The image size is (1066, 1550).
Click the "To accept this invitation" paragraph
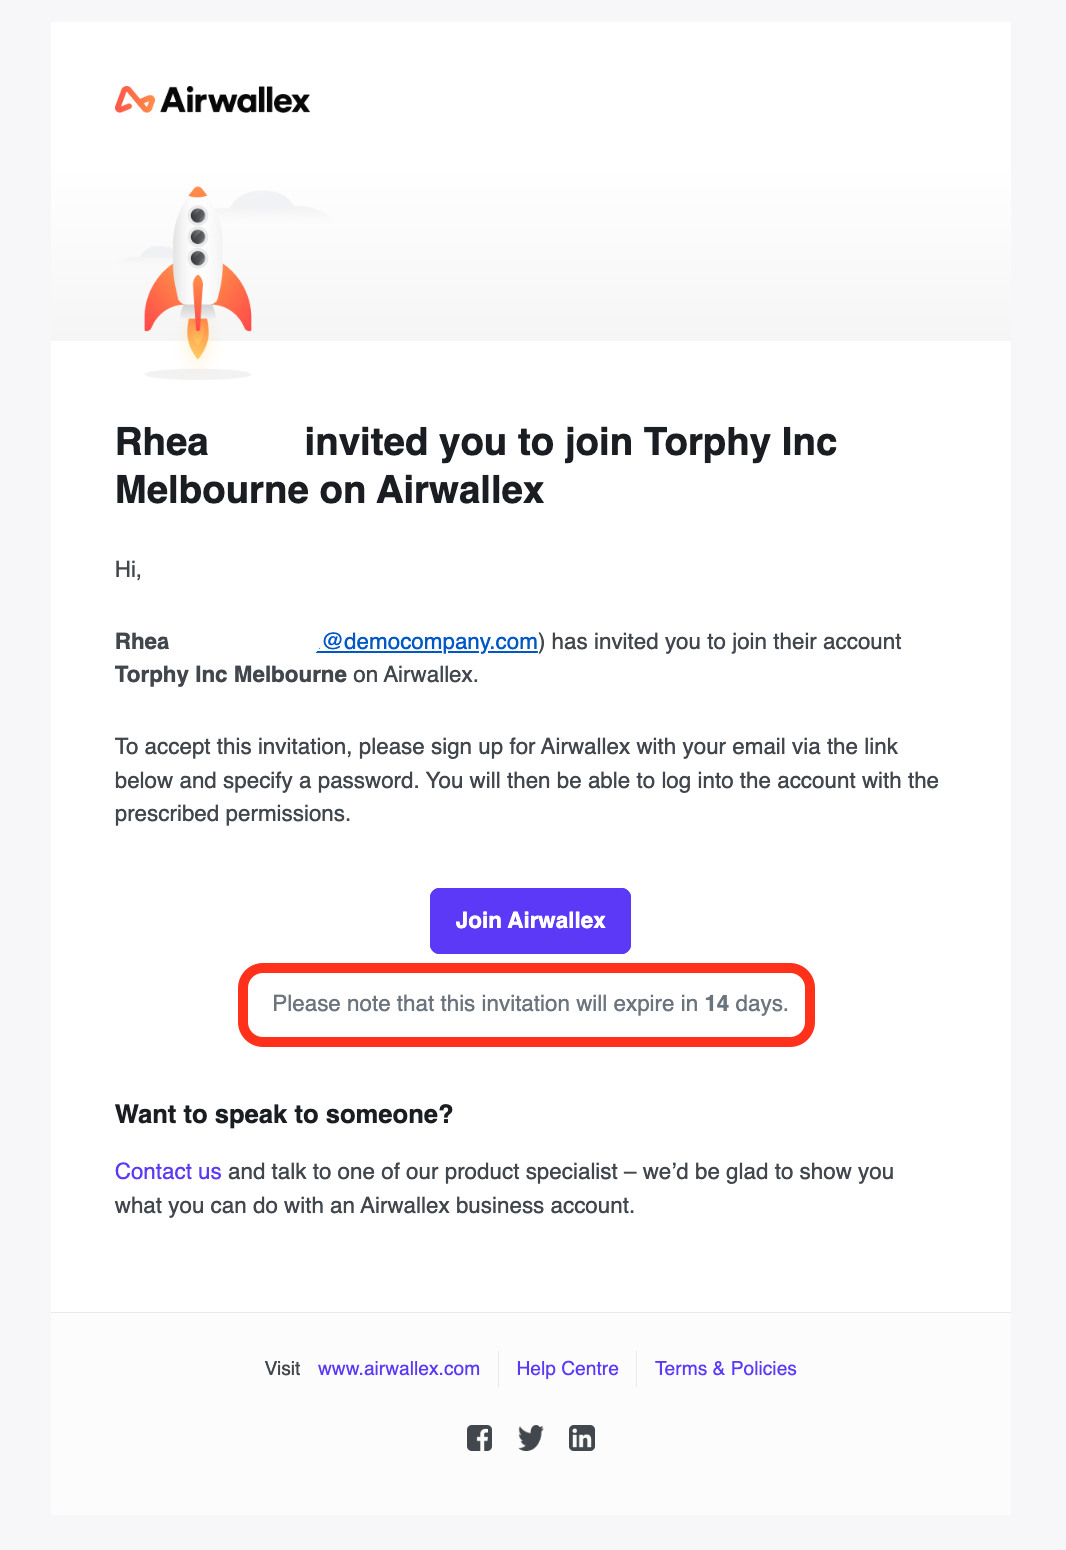tap(526, 780)
